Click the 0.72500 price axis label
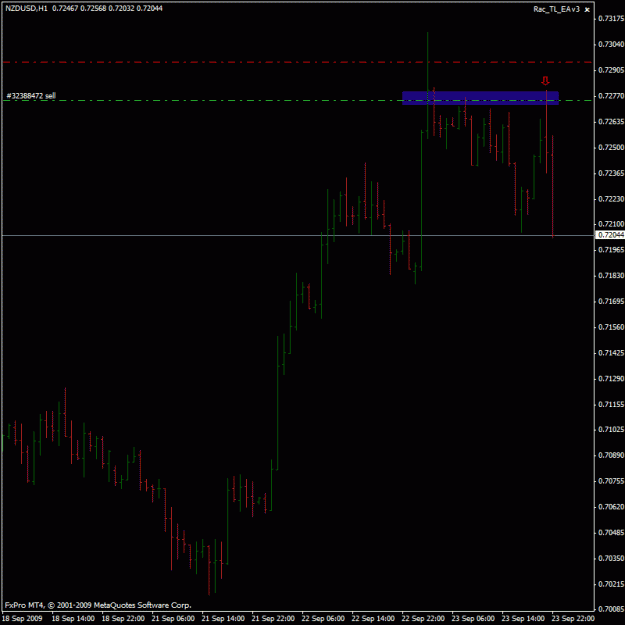Image resolution: width=625 pixels, height=625 pixels. [x=611, y=147]
